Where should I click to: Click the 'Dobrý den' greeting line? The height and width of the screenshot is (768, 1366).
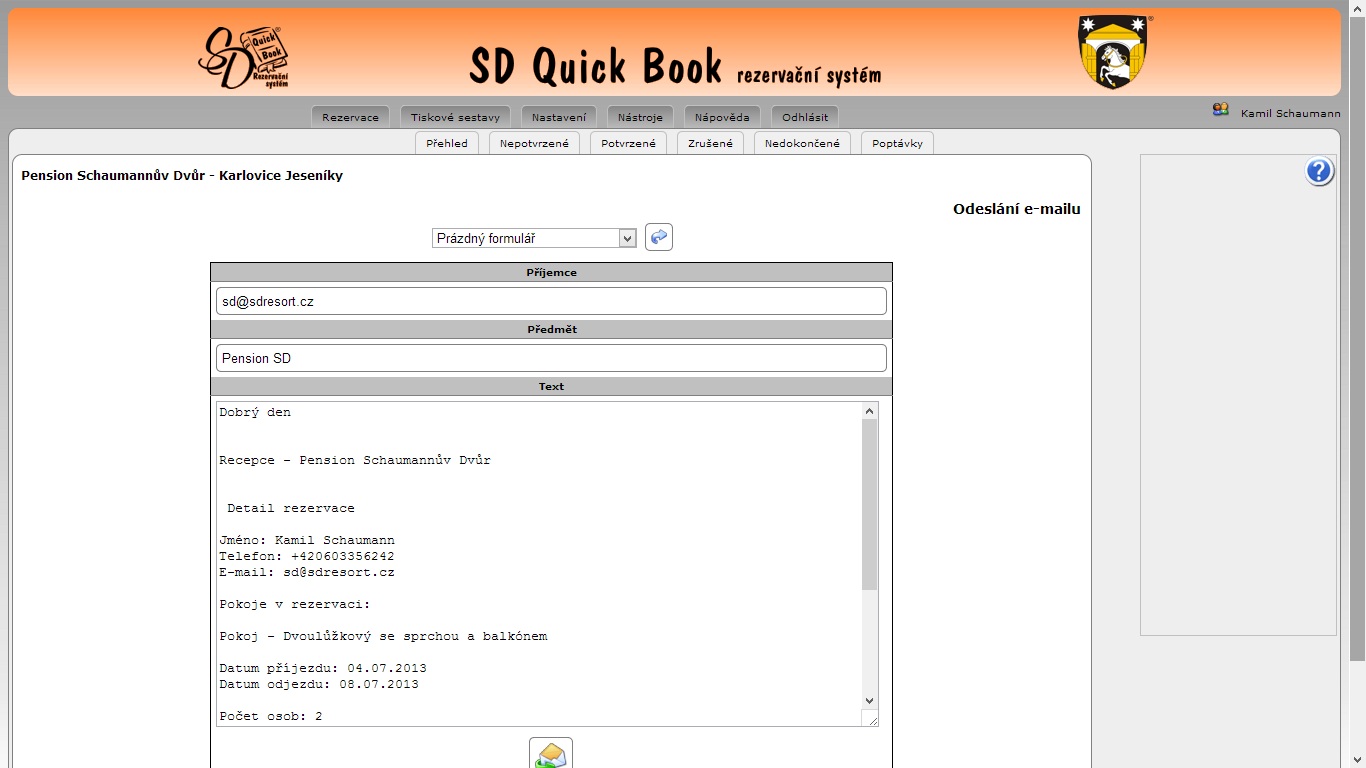tap(255, 412)
